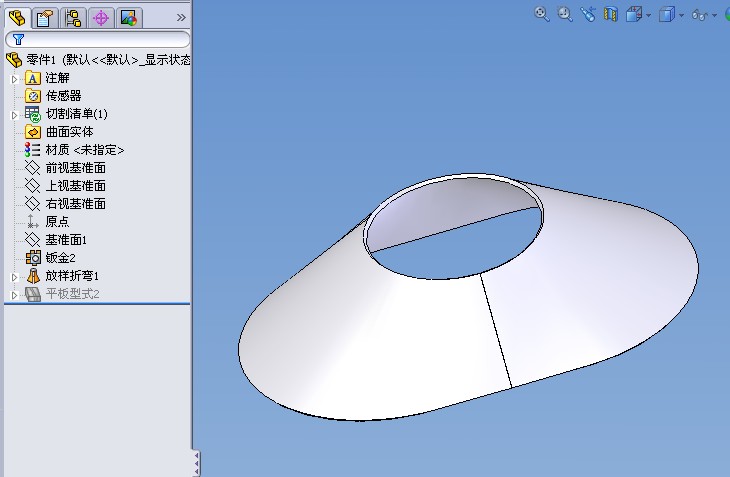This screenshot has width=730, height=477.
Task: Toggle the Section View icon
Action: [611, 14]
